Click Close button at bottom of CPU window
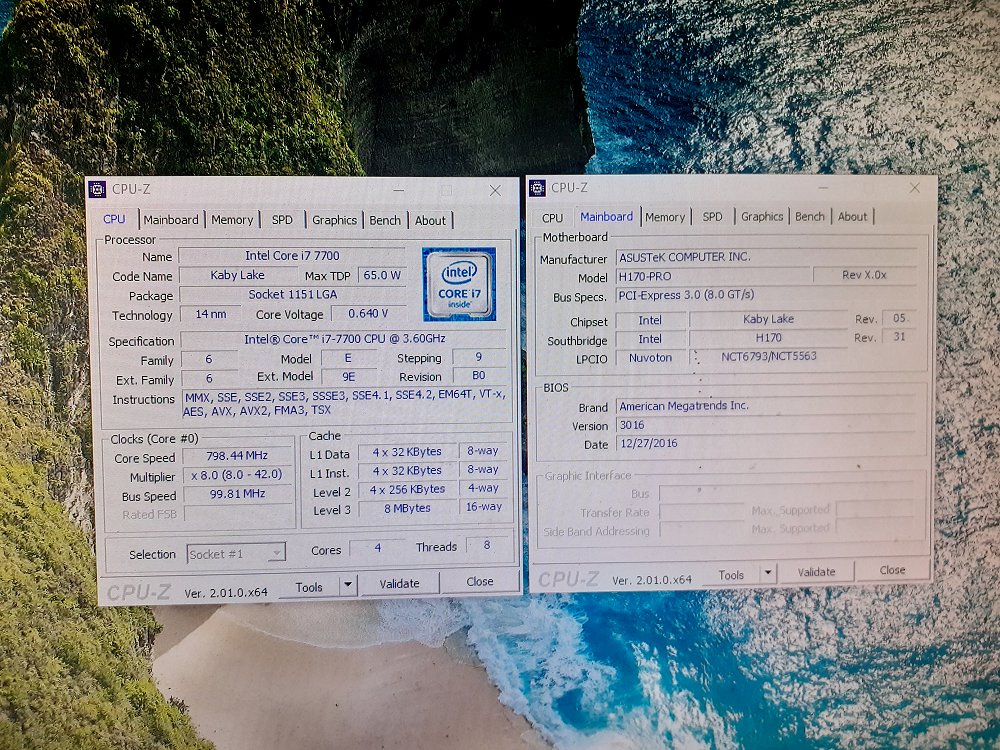 point(480,582)
